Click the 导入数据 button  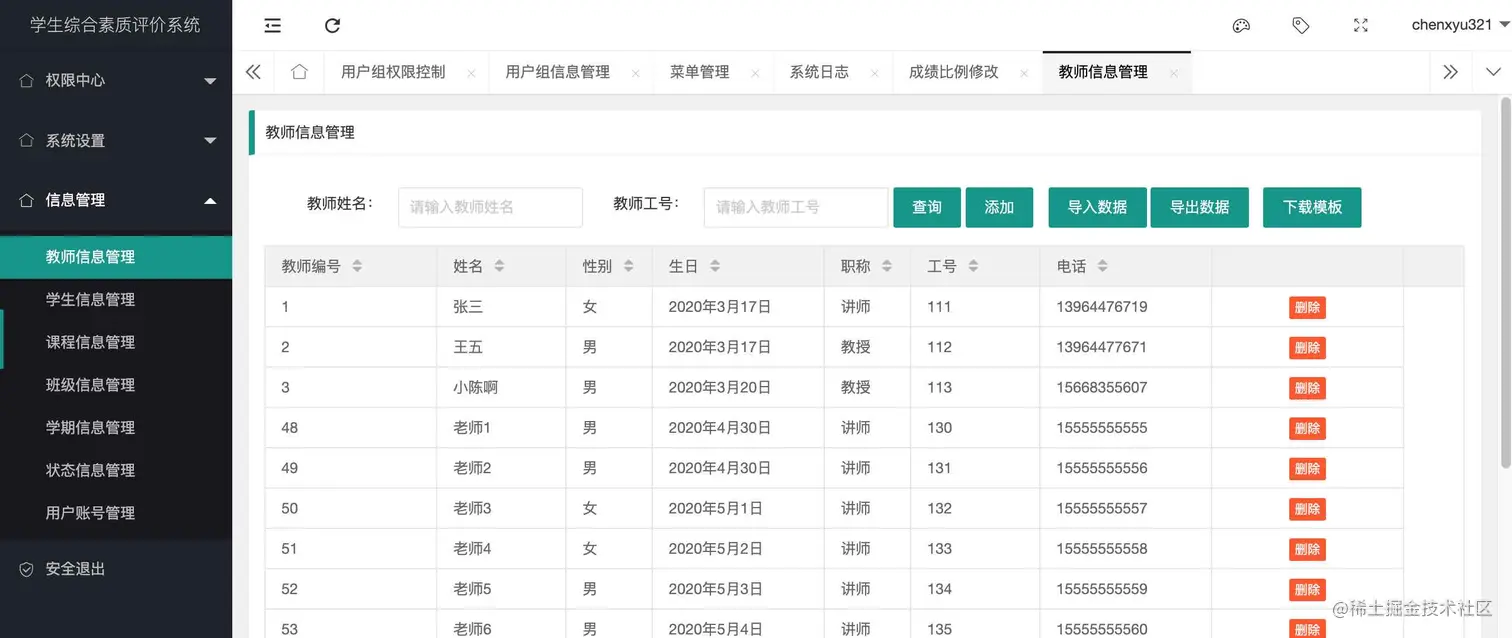click(1097, 207)
